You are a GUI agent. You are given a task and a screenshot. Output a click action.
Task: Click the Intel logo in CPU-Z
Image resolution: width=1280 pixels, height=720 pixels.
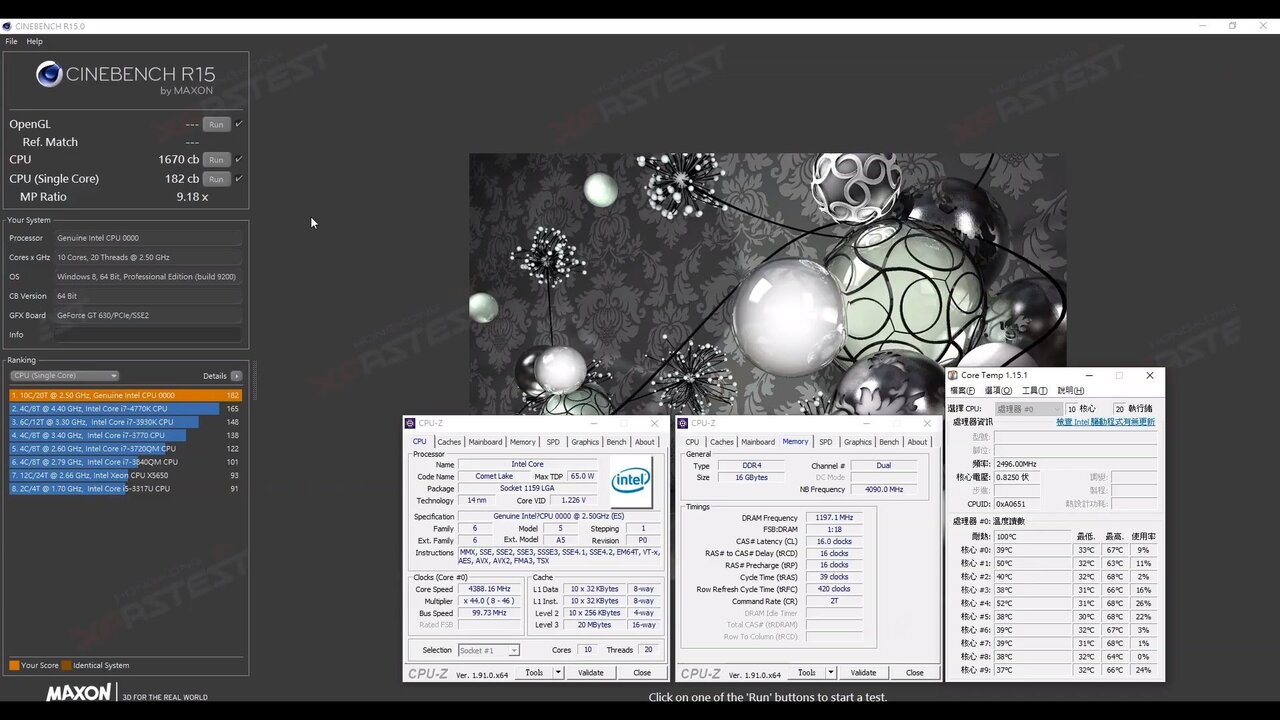tap(631, 483)
